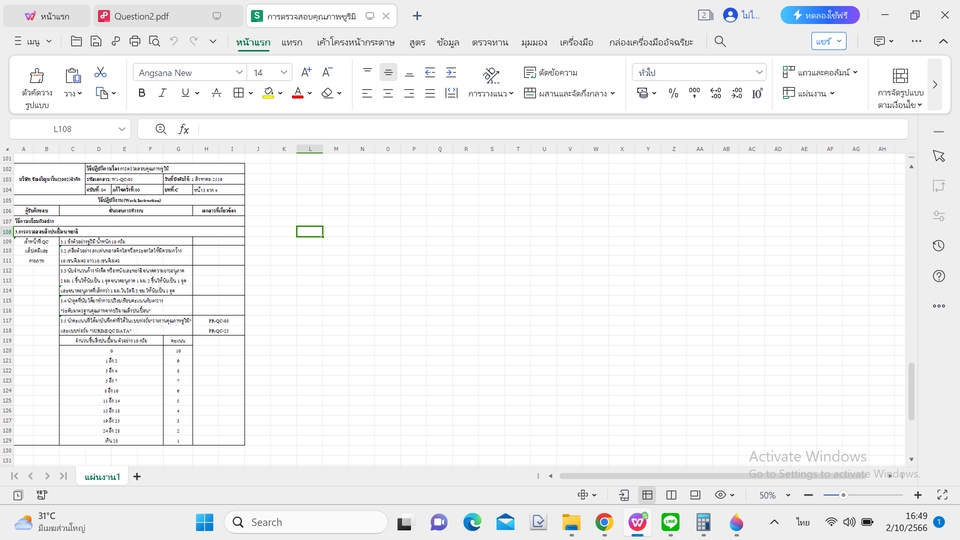
Task: Open the Merge and Center dropdown
Action: pyautogui.click(x=612, y=94)
